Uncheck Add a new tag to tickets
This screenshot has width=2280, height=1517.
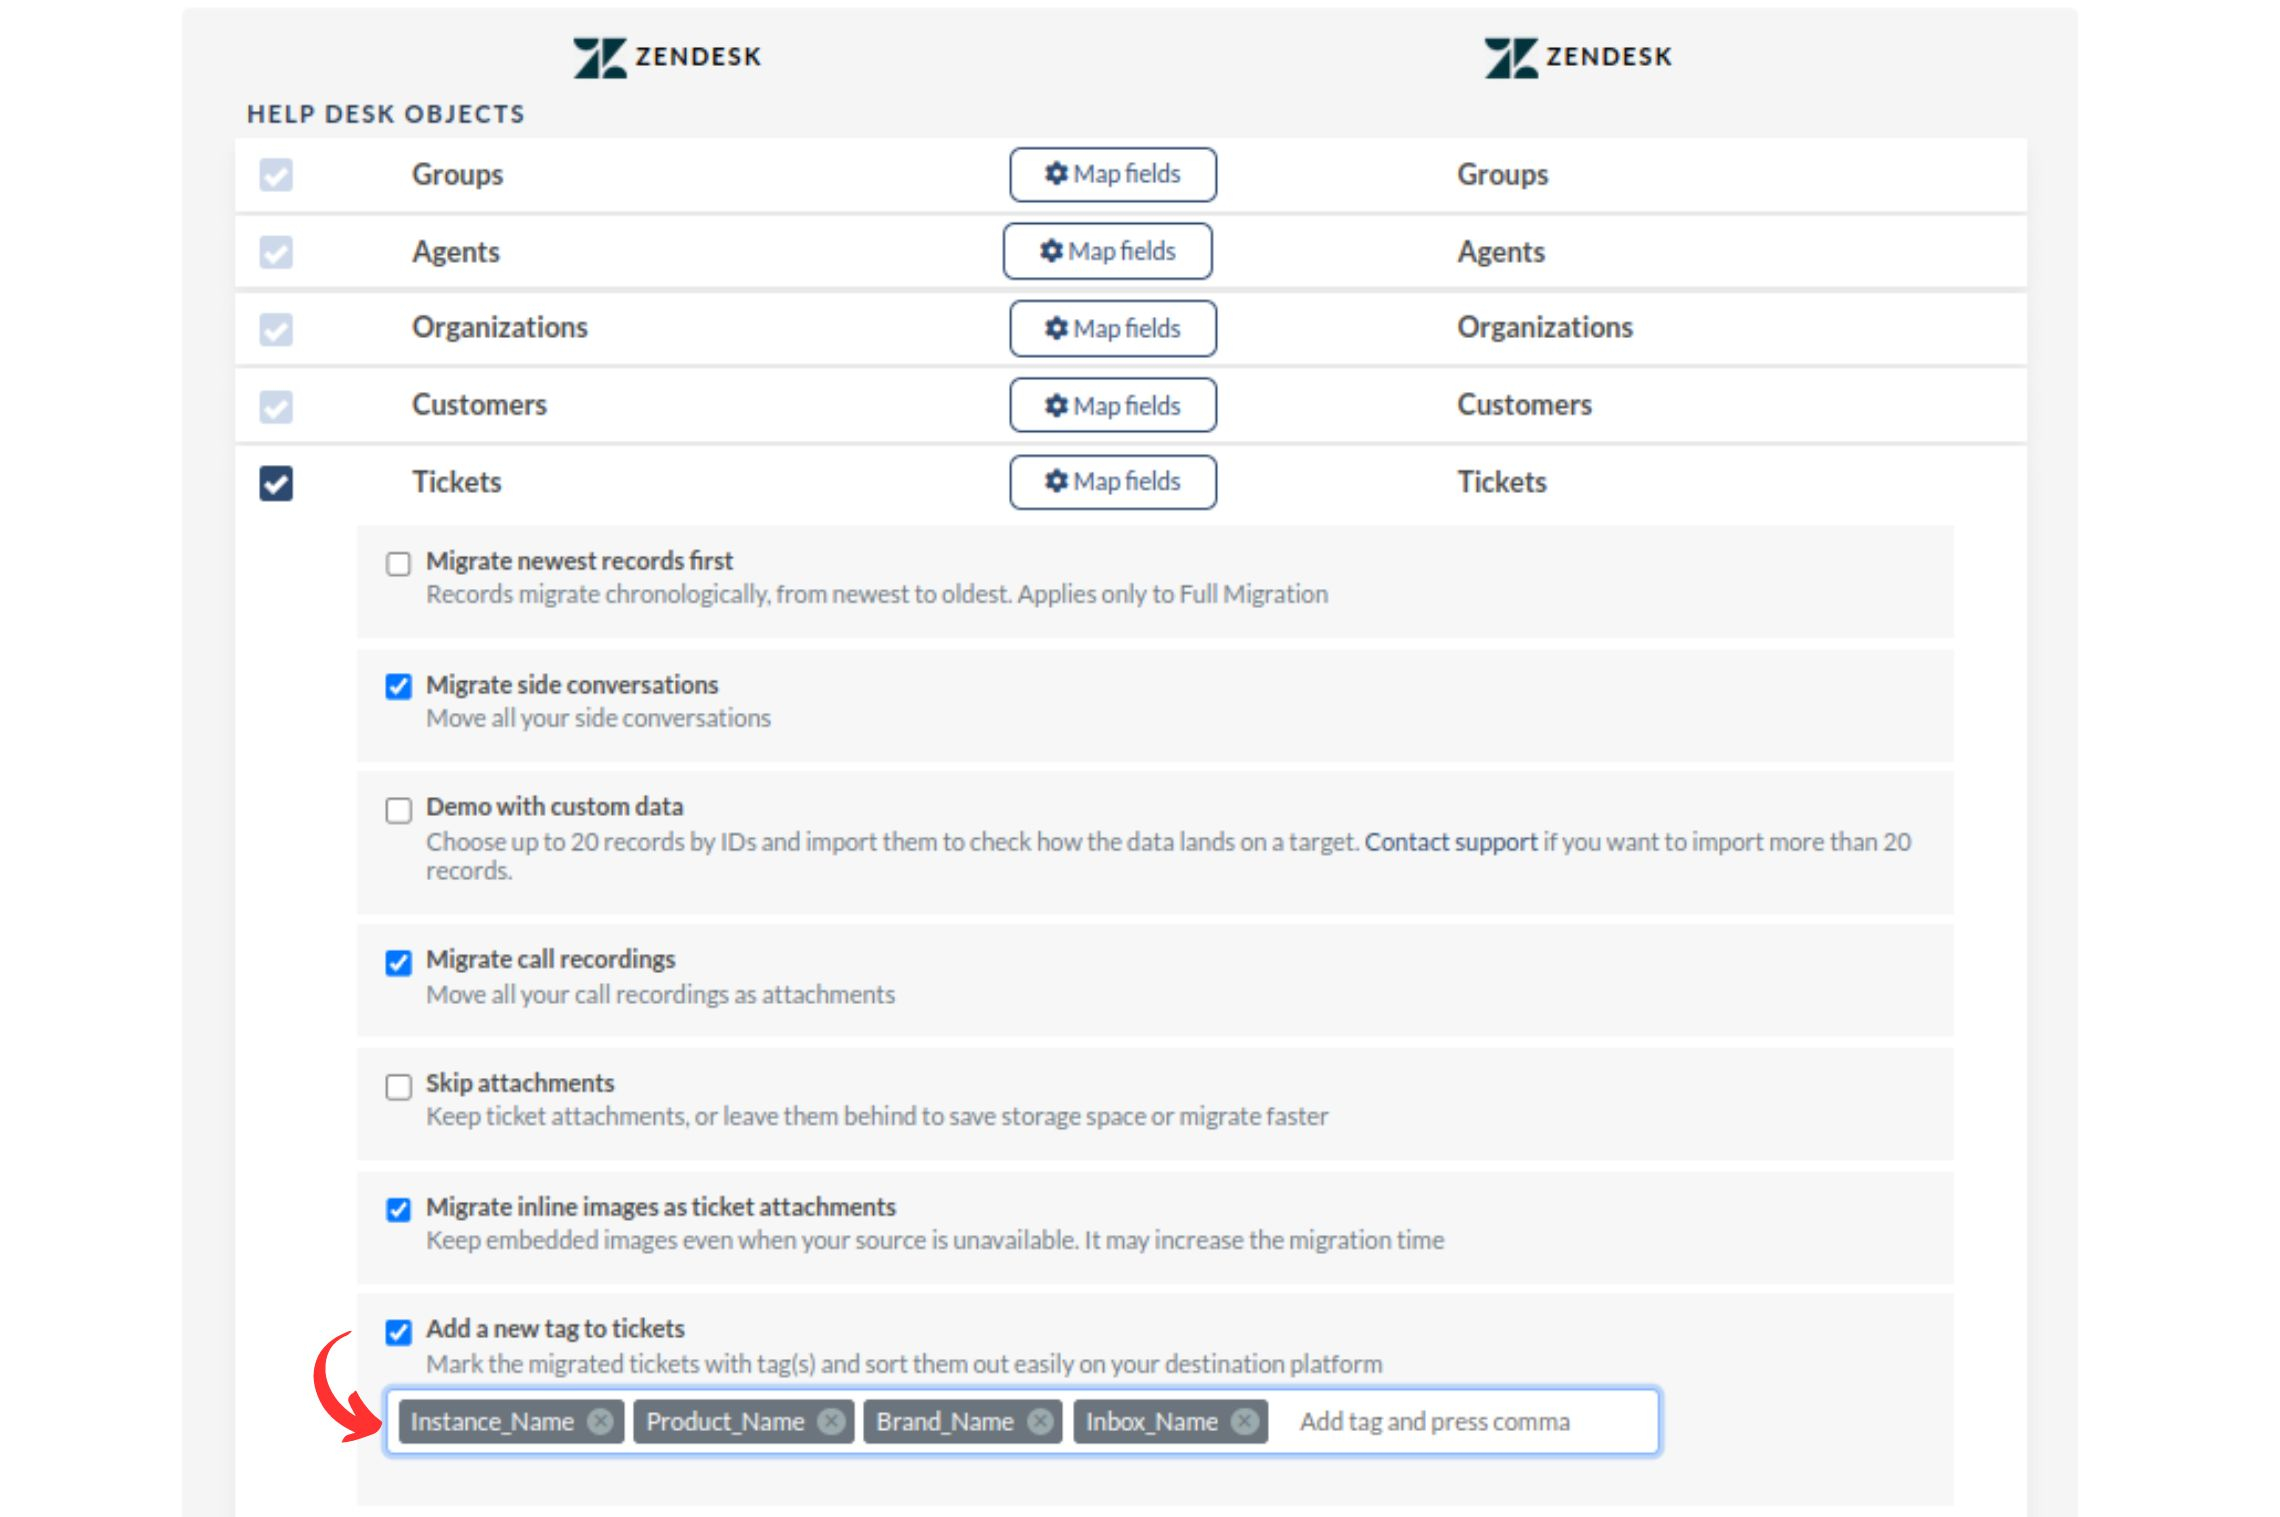click(399, 1333)
